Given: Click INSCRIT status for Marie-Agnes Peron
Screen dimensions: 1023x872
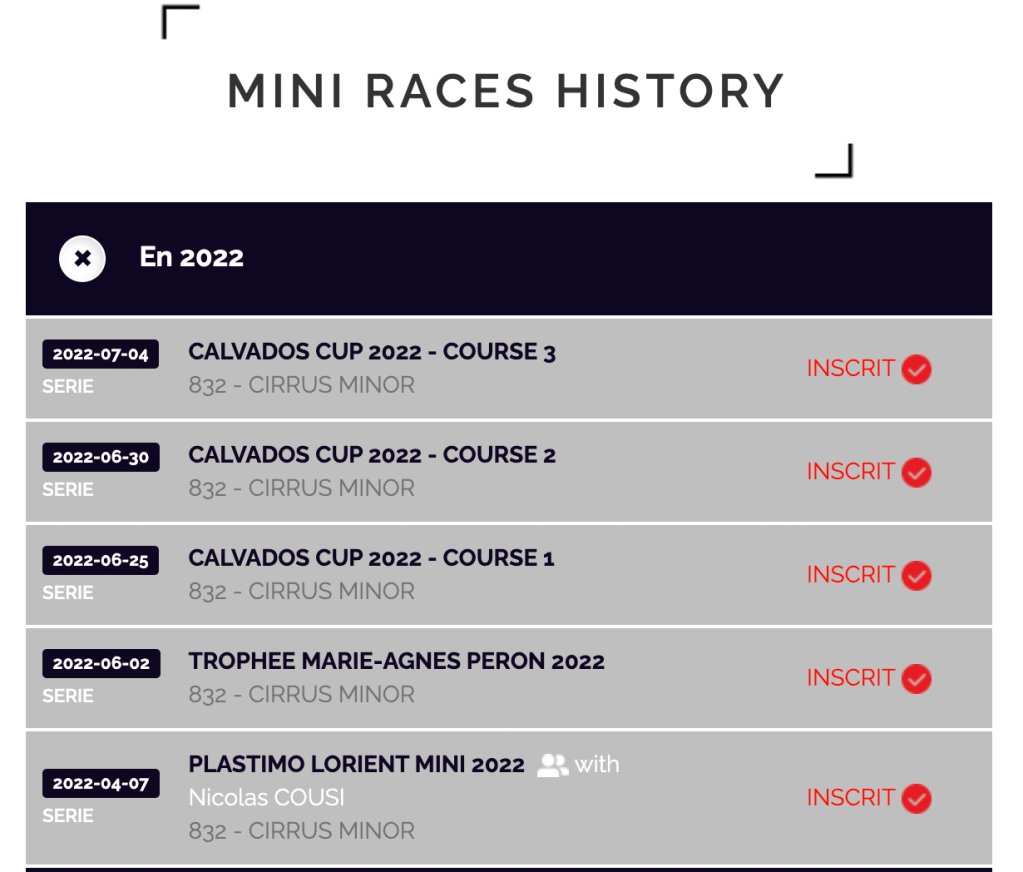Looking at the screenshot, I should [850, 677].
